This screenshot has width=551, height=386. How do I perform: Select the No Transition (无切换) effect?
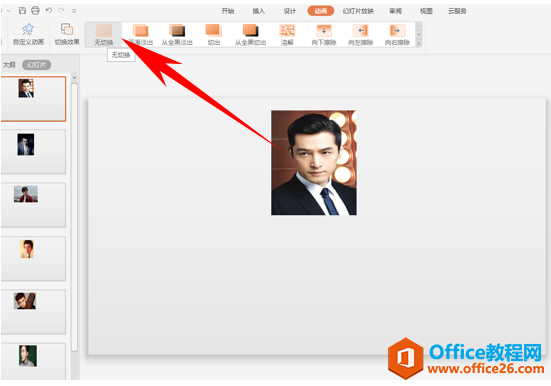104,35
